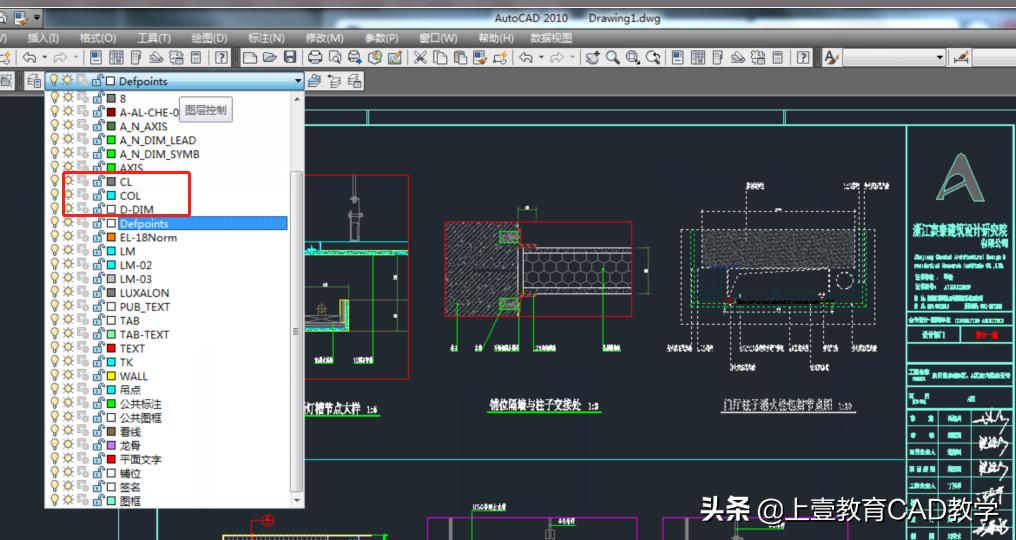Click the Pan hand tool icon
The width and height of the screenshot is (1016, 540).
click(592, 58)
